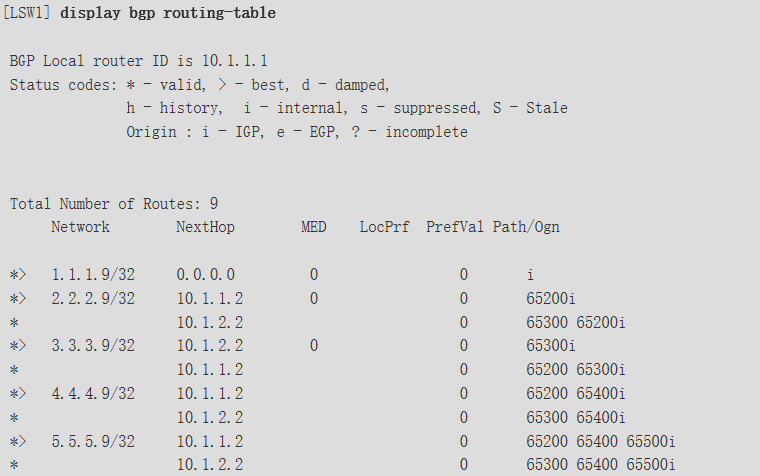This screenshot has width=760, height=476.
Task: Click the 5.5.5.9/32 network entry
Action: coord(93,441)
